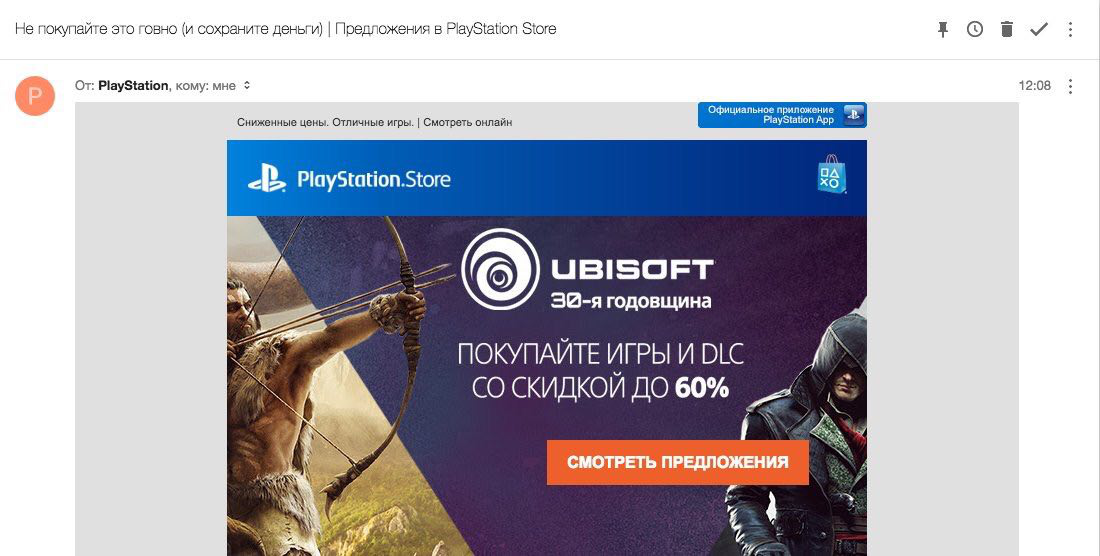Click the 12:08 message timestamp
This screenshot has height=556, width=1100.
point(1035,86)
